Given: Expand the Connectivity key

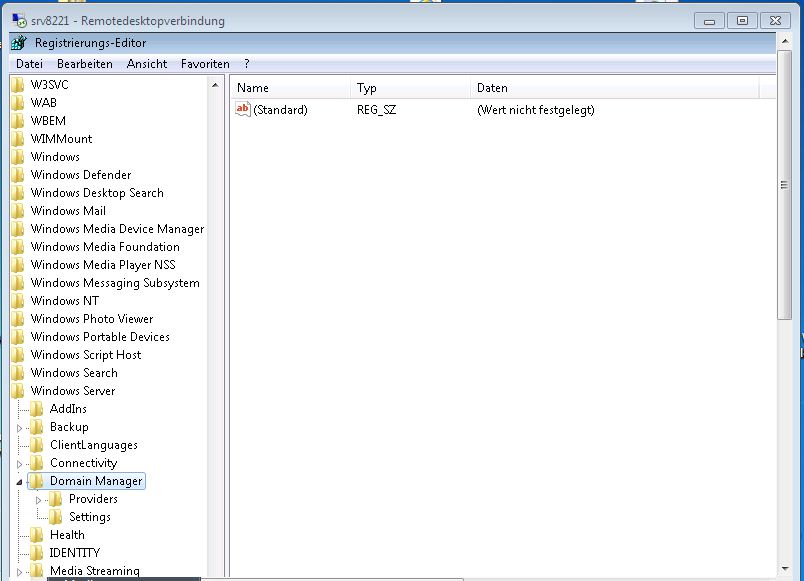Looking at the screenshot, I should tap(19, 464).
